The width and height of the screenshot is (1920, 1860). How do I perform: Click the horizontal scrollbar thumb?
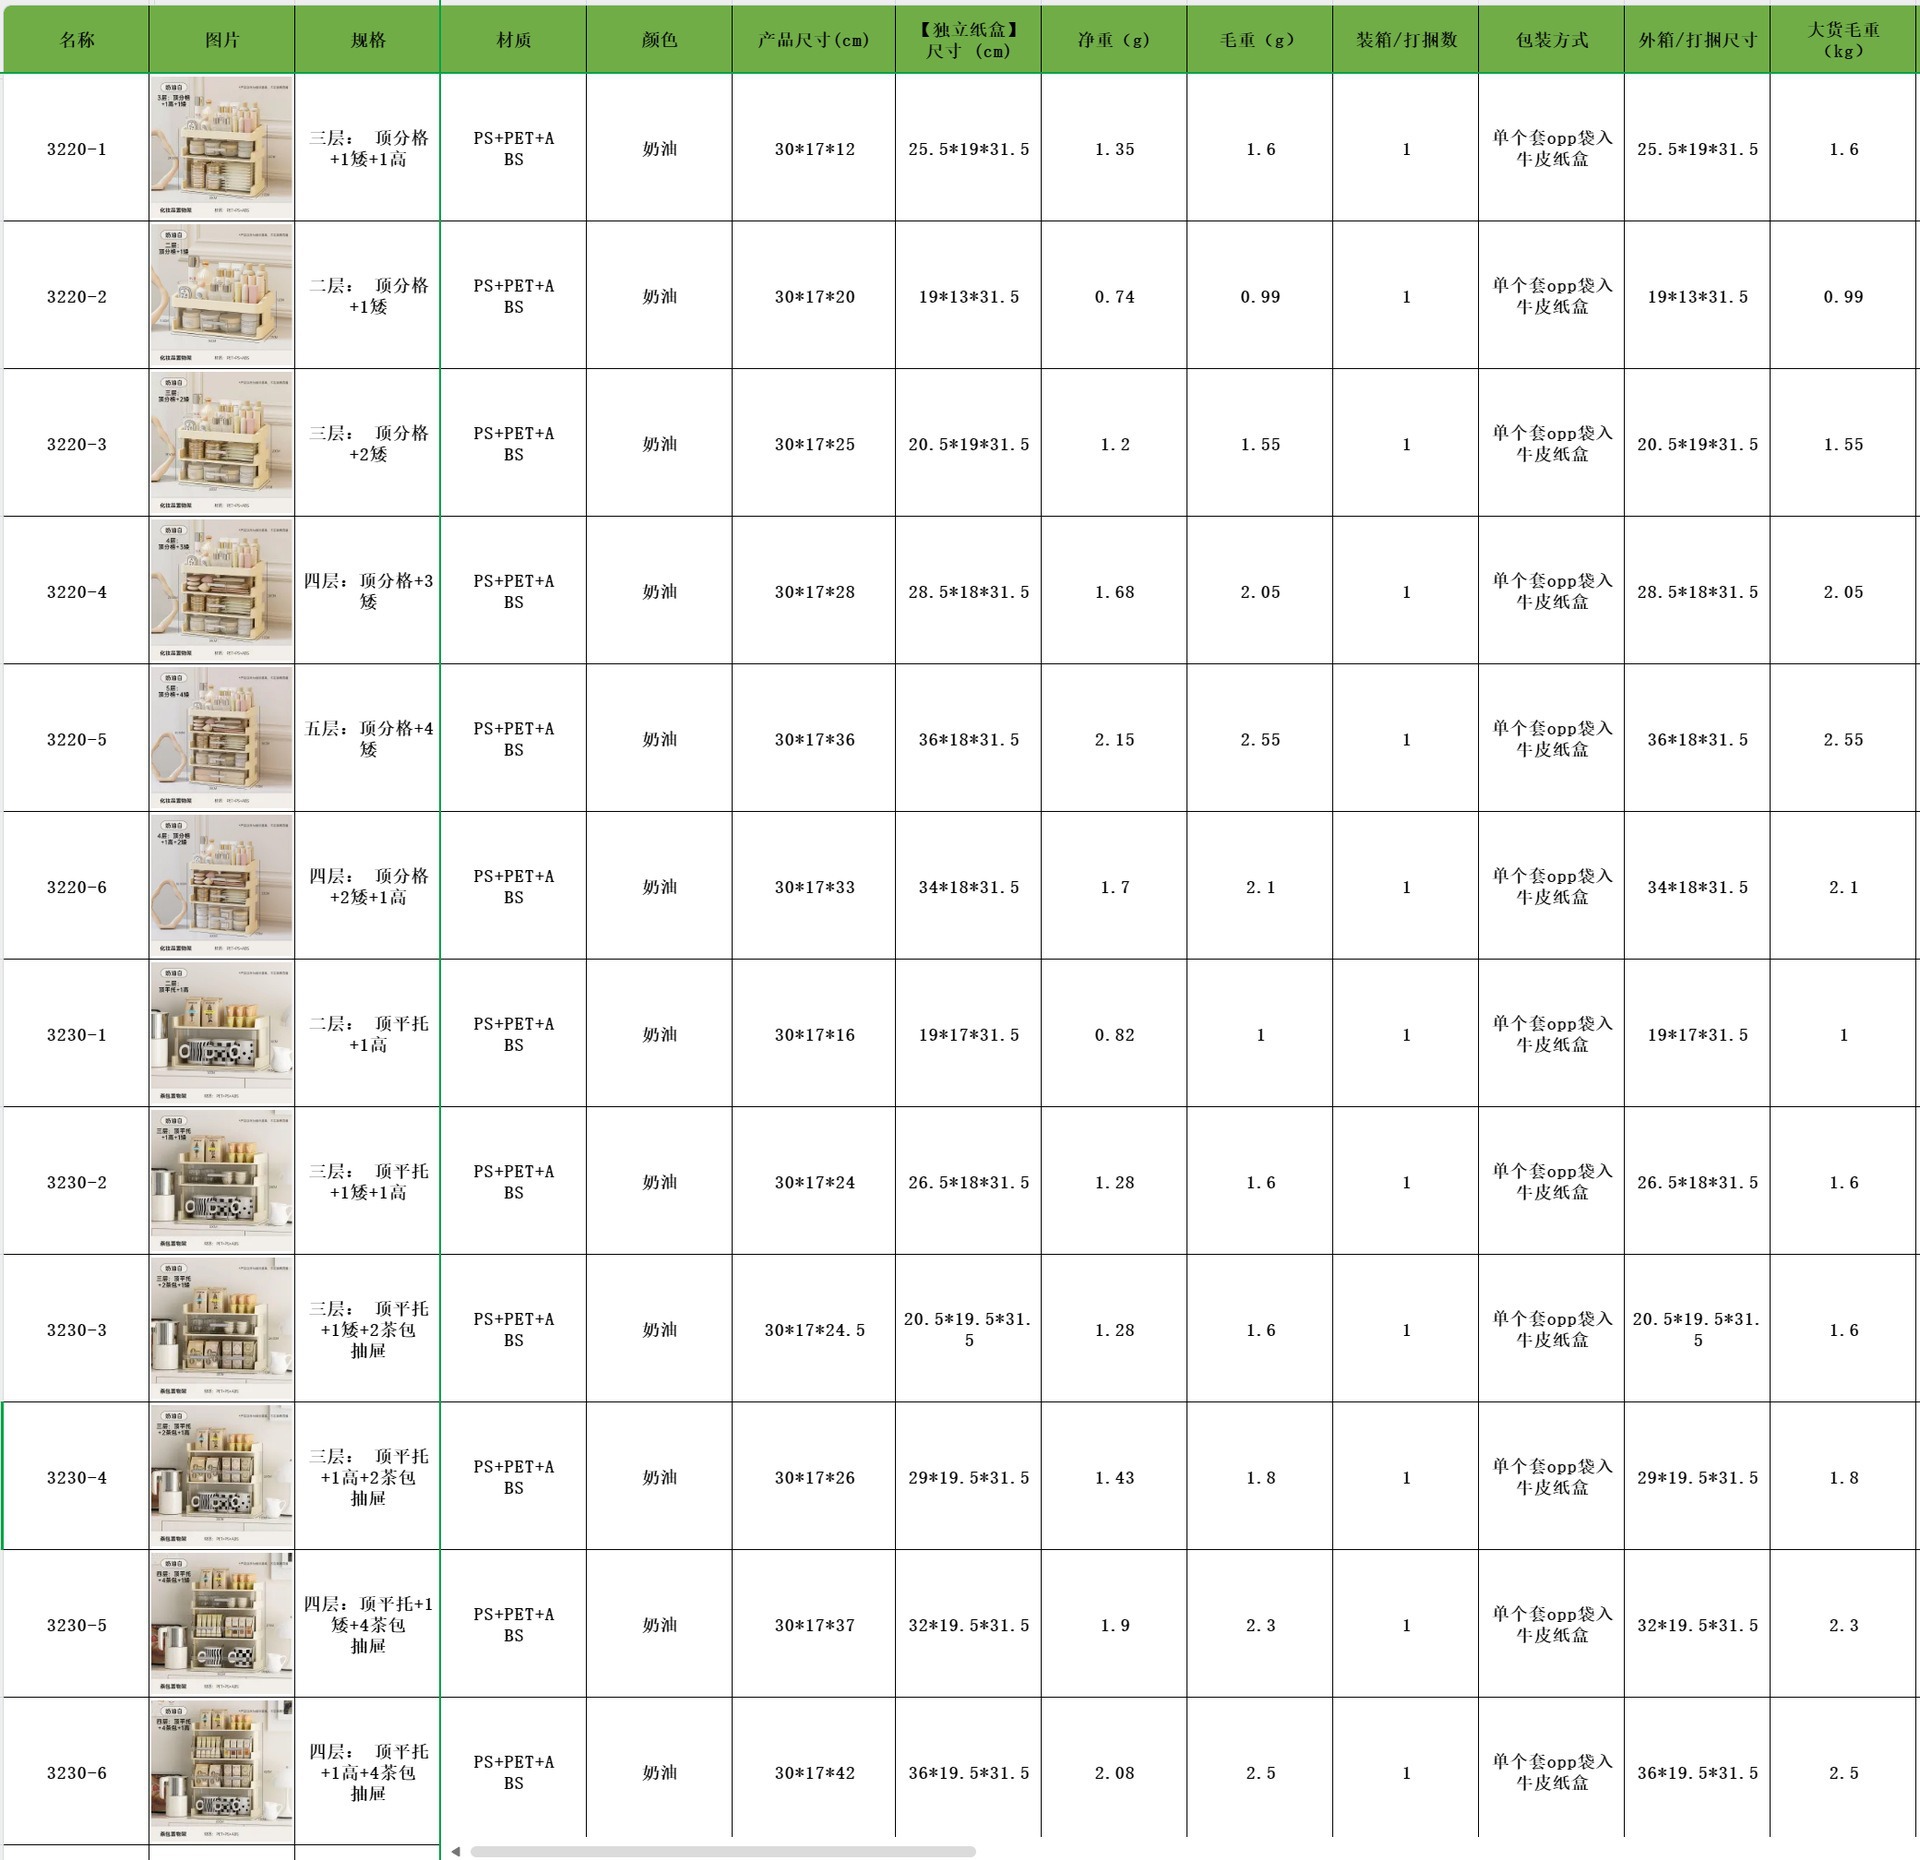(722, 1851)
